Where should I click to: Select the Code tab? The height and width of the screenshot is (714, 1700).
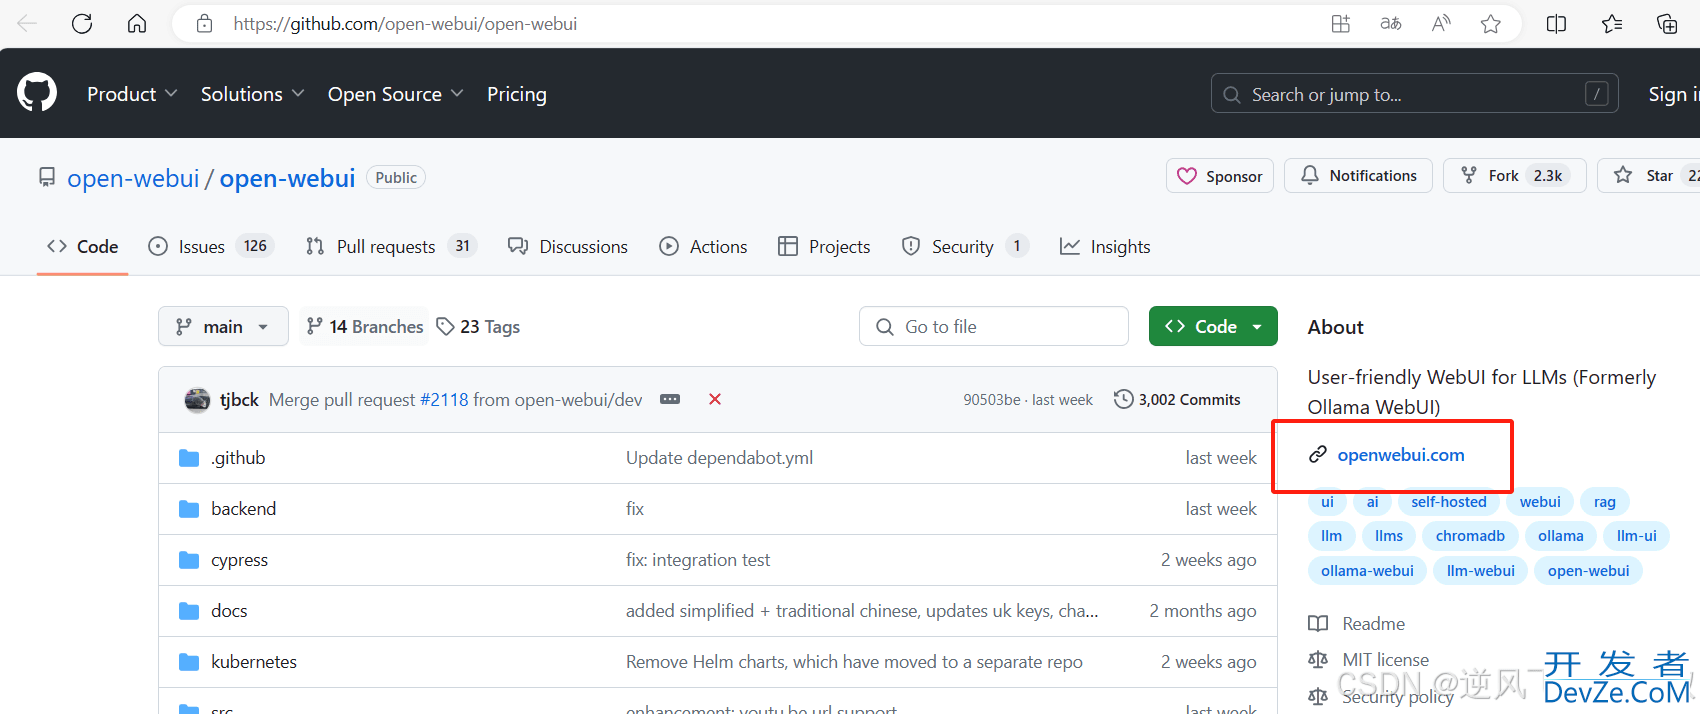click(x=83, y=247)
